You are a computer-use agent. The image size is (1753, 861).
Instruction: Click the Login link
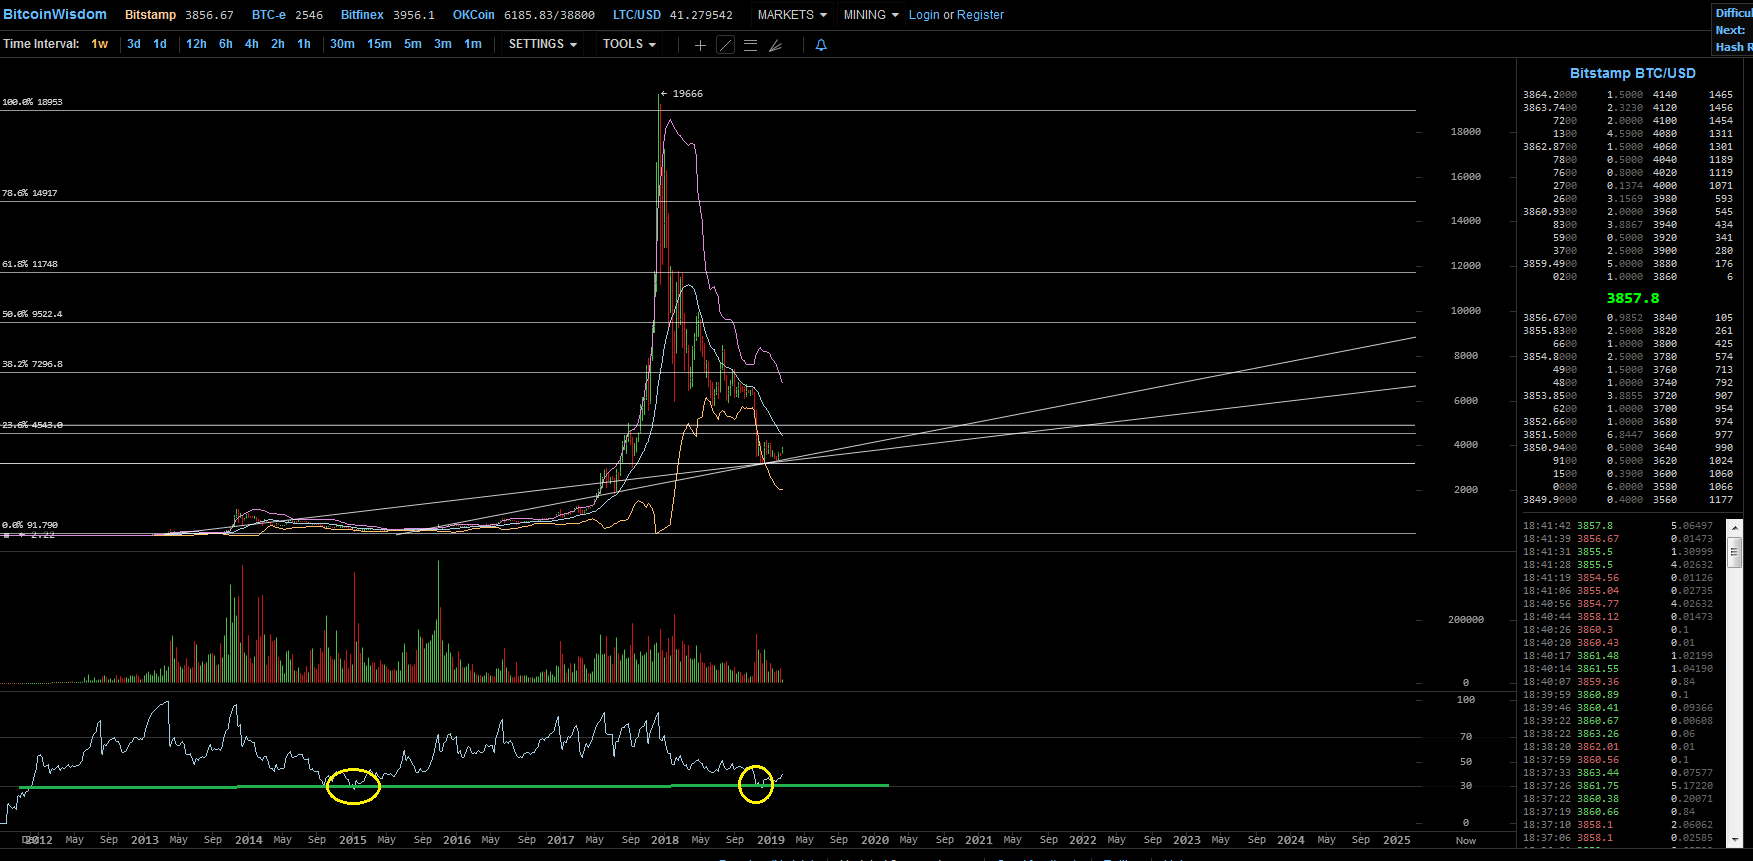click(924, 15)
